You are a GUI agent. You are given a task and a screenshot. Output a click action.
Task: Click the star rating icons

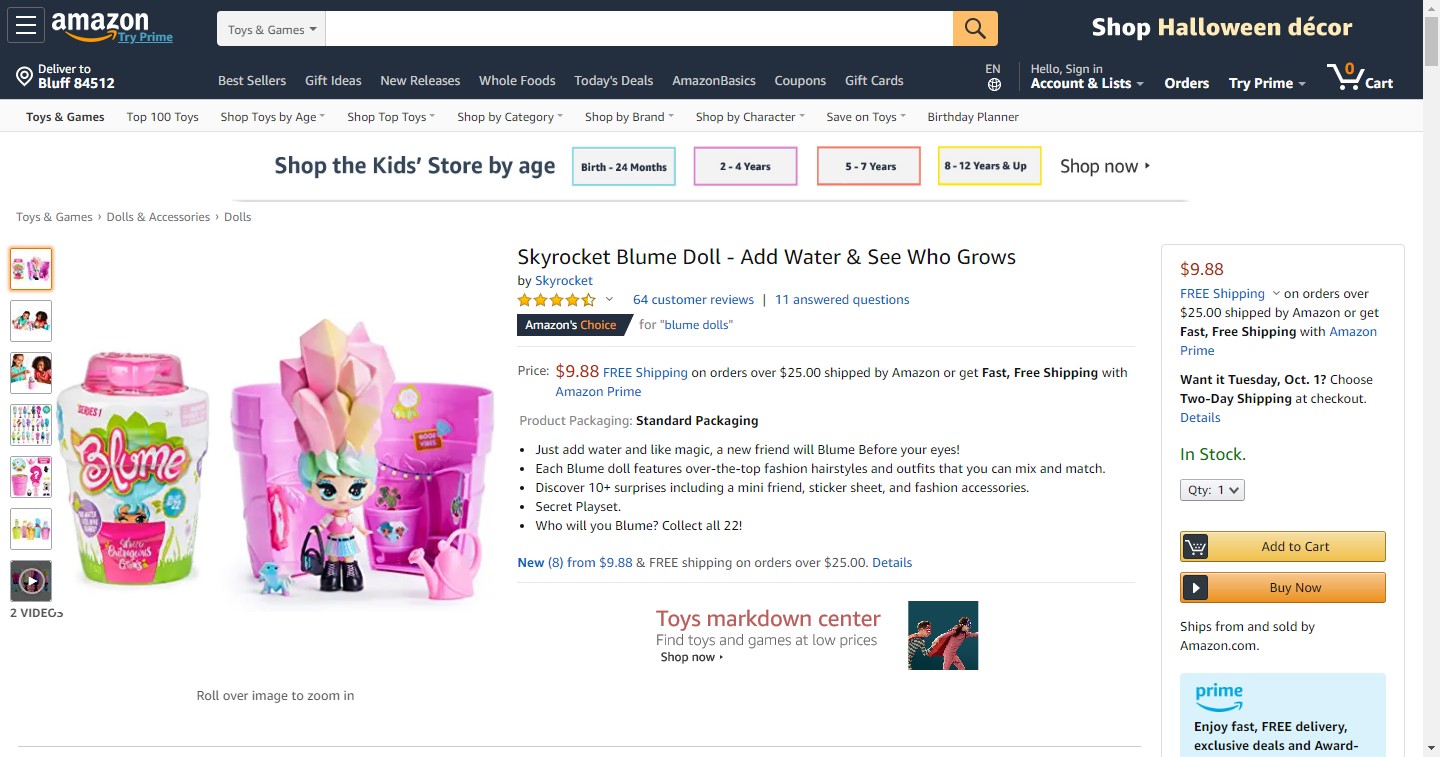point(556,300)
